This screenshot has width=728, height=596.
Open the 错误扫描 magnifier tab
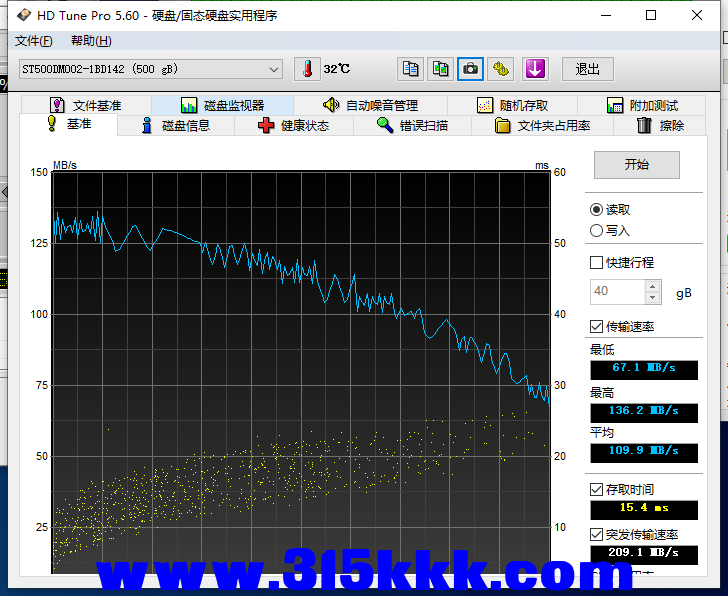tap(411, 126)
